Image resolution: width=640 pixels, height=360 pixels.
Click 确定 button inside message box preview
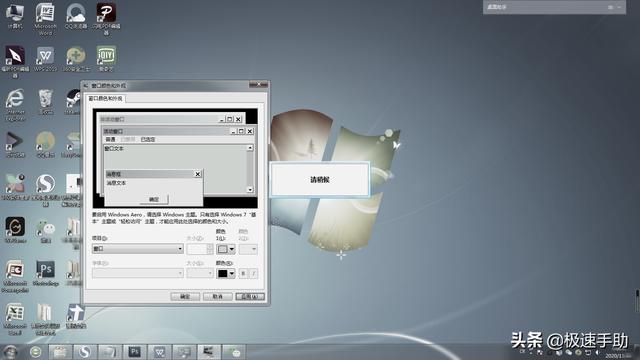[x=153, y=199]
